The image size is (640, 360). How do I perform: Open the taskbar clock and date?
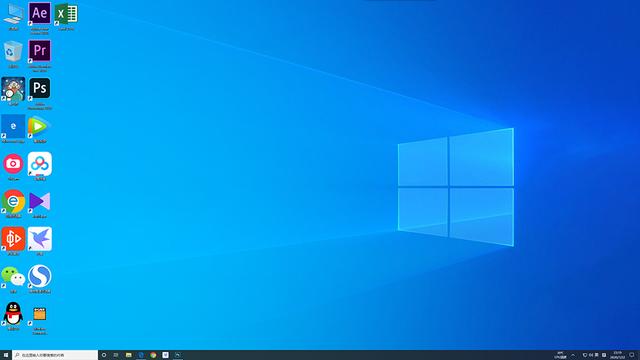click(617, 355)
